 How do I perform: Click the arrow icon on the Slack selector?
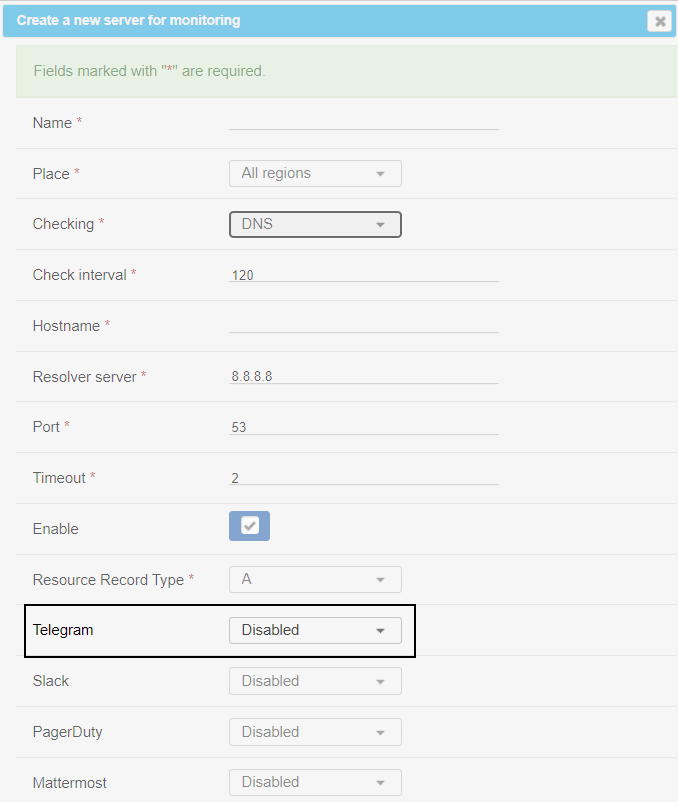pyautogui.click(x=382, y=681)
